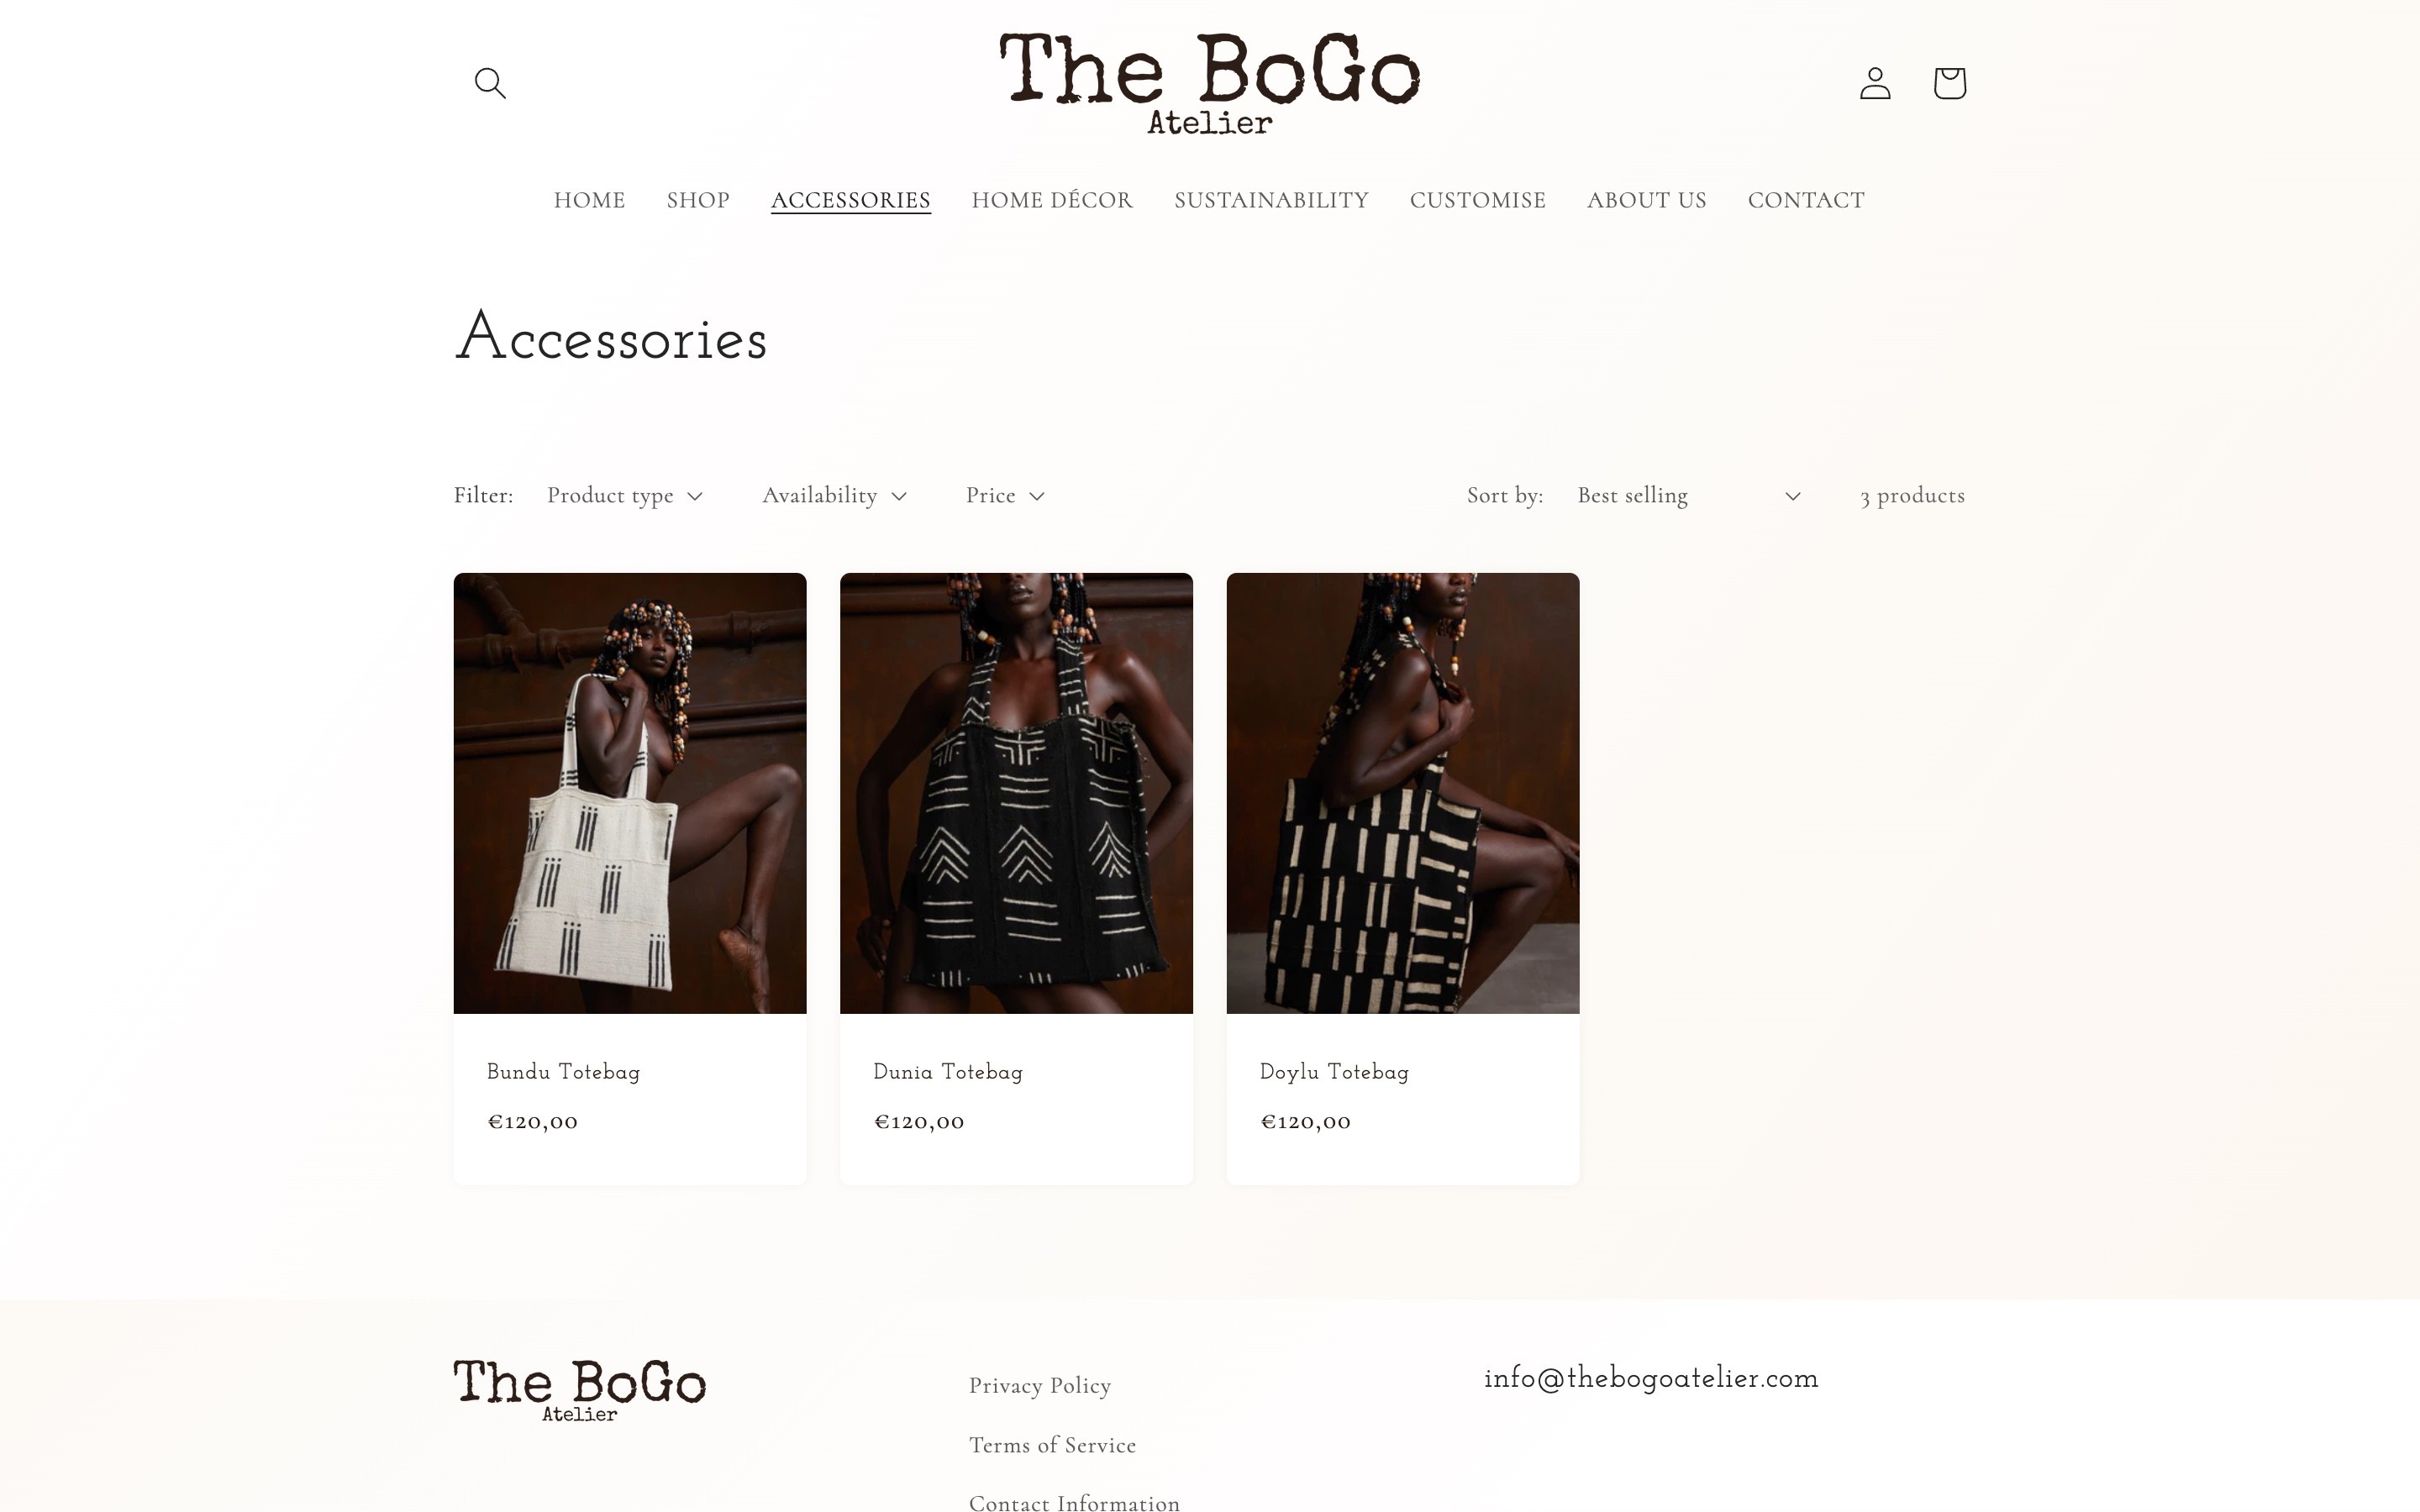Click the Doylu Totebag title link

coord(1334,1072)
